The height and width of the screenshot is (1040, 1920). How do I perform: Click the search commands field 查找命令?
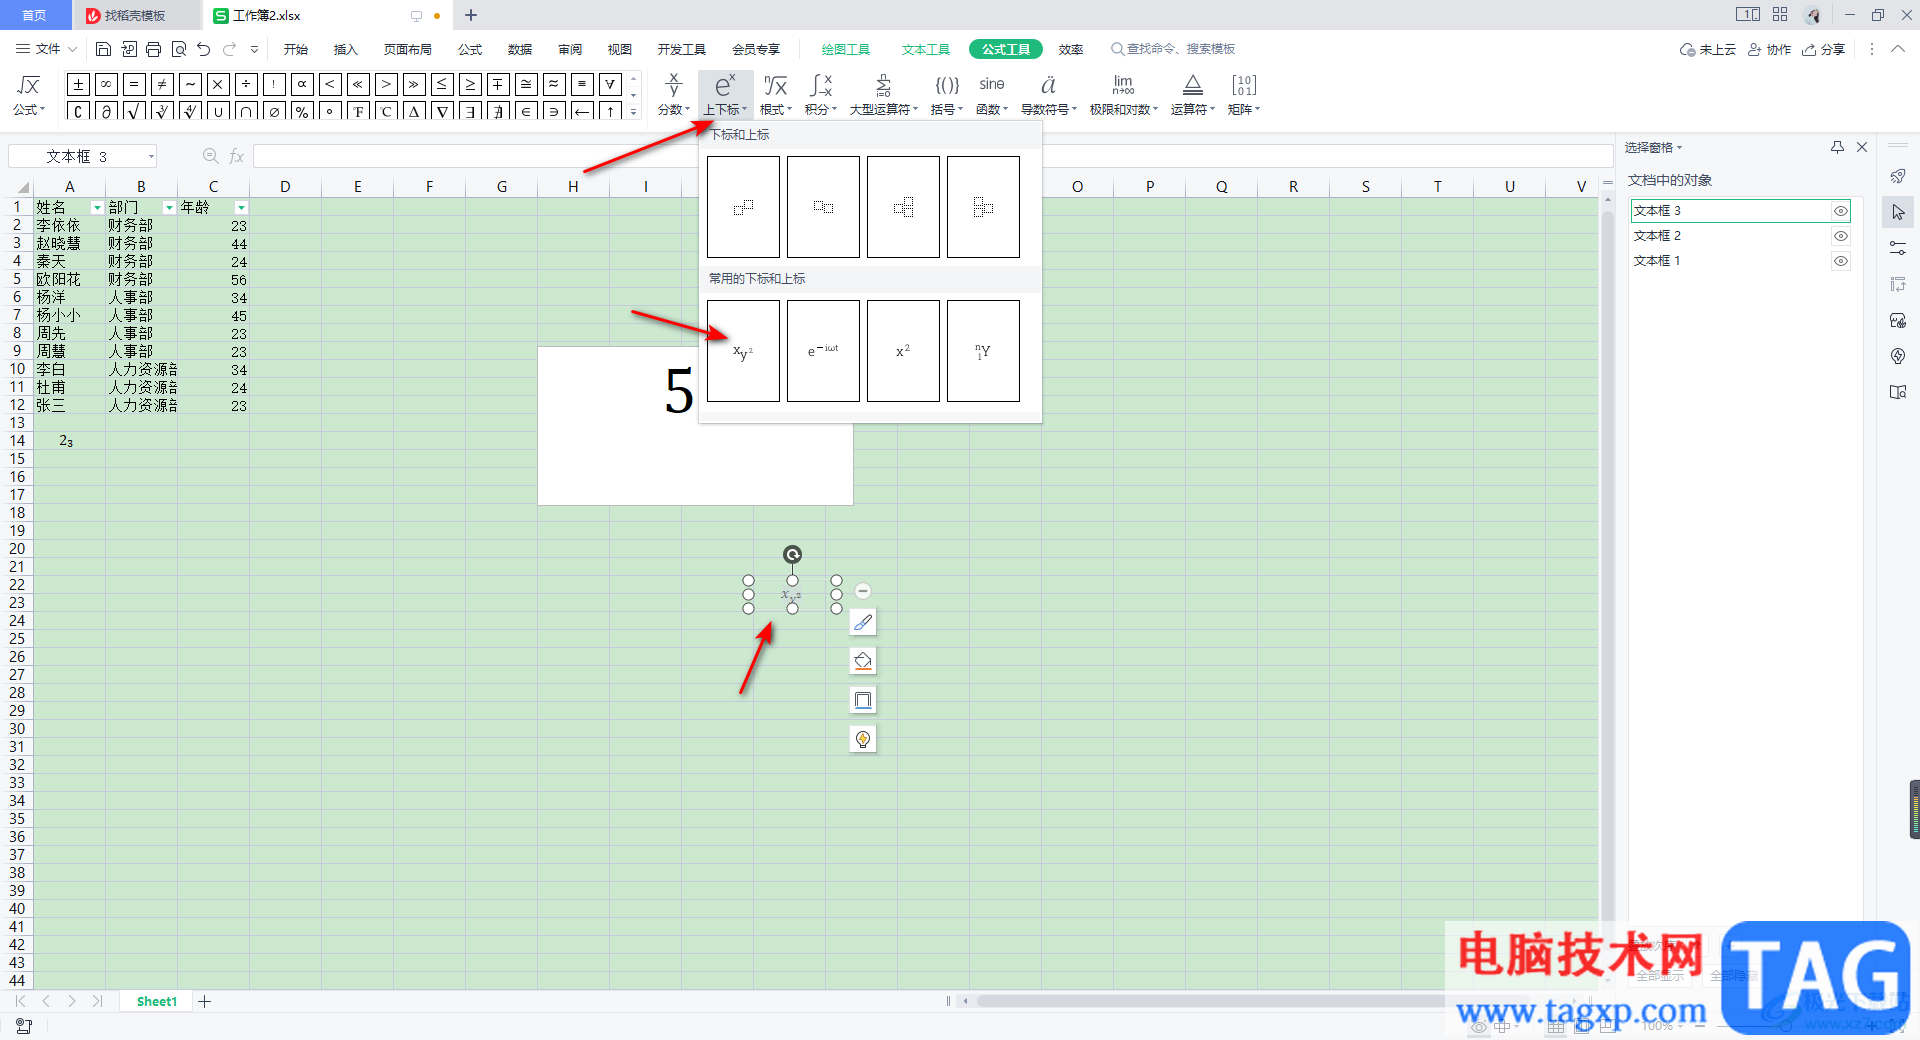(1173, 49)
